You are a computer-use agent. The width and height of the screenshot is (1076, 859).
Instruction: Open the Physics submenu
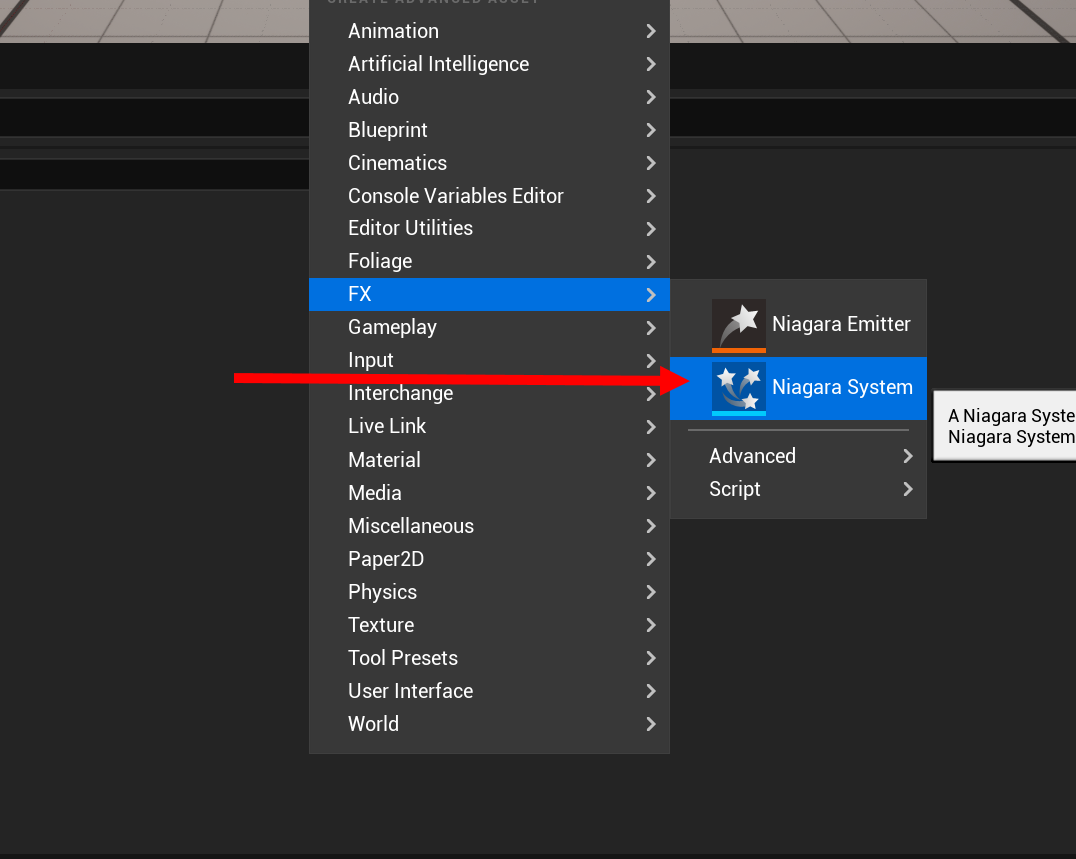pyautogui.click(x=489, y=591)
